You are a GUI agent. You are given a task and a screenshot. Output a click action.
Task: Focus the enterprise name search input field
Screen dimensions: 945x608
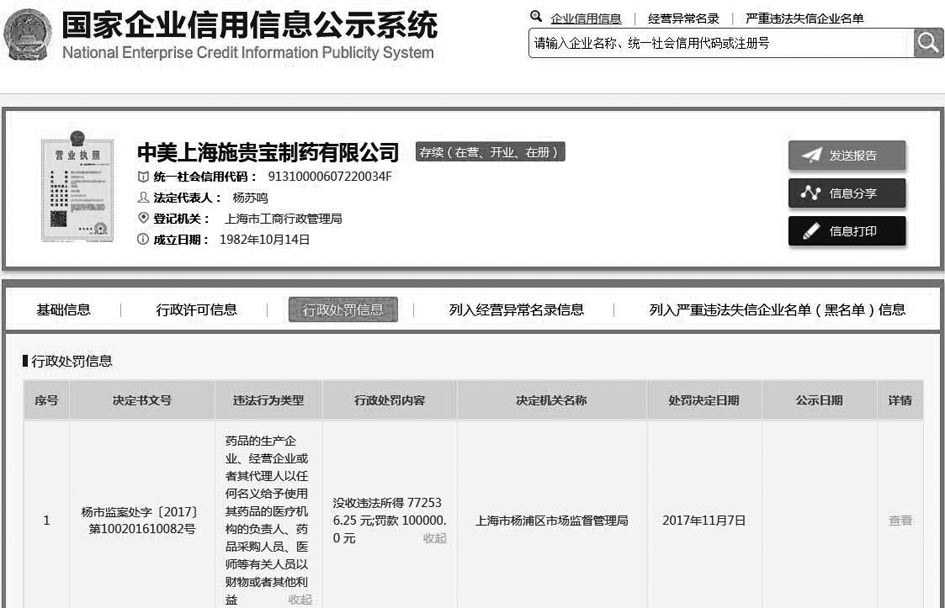click(721, 43)
